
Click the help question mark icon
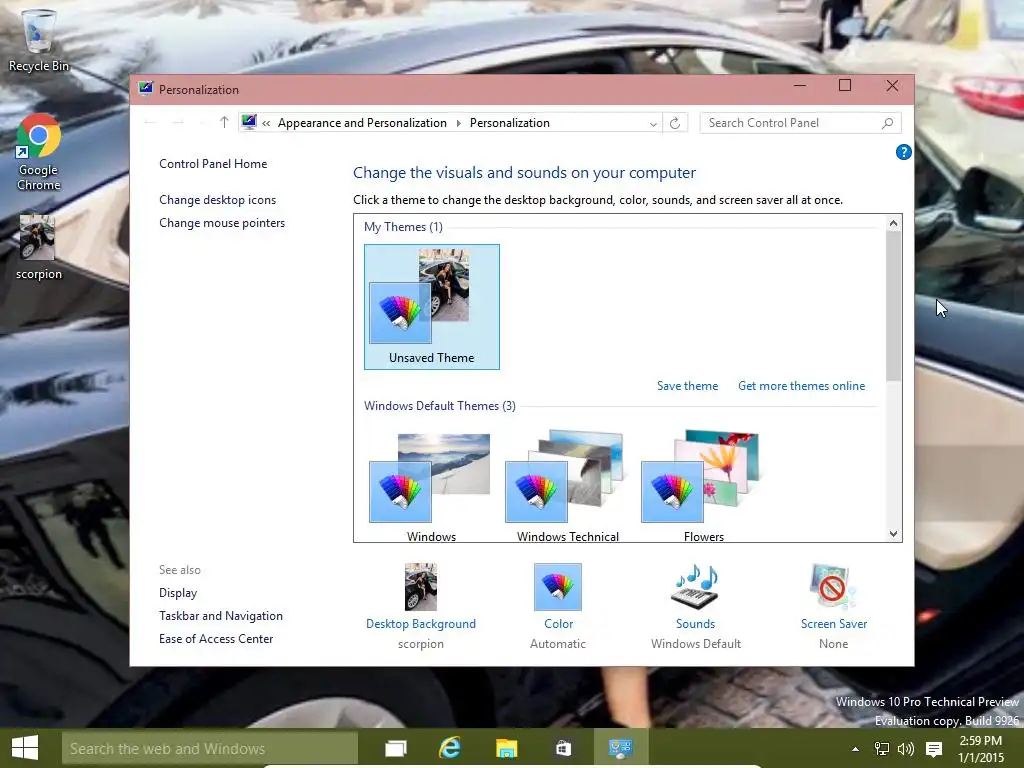tap(903, 152)
